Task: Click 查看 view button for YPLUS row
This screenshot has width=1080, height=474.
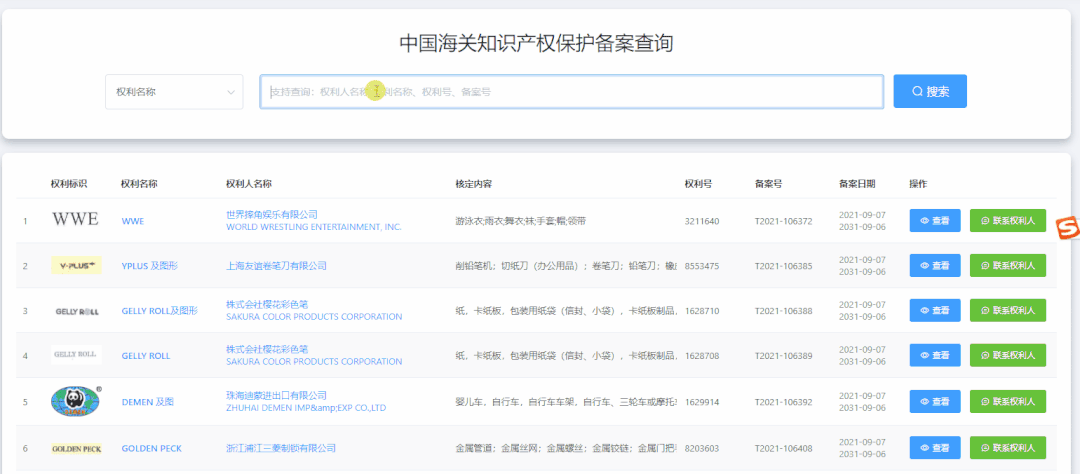Action: tap(935, 265)
